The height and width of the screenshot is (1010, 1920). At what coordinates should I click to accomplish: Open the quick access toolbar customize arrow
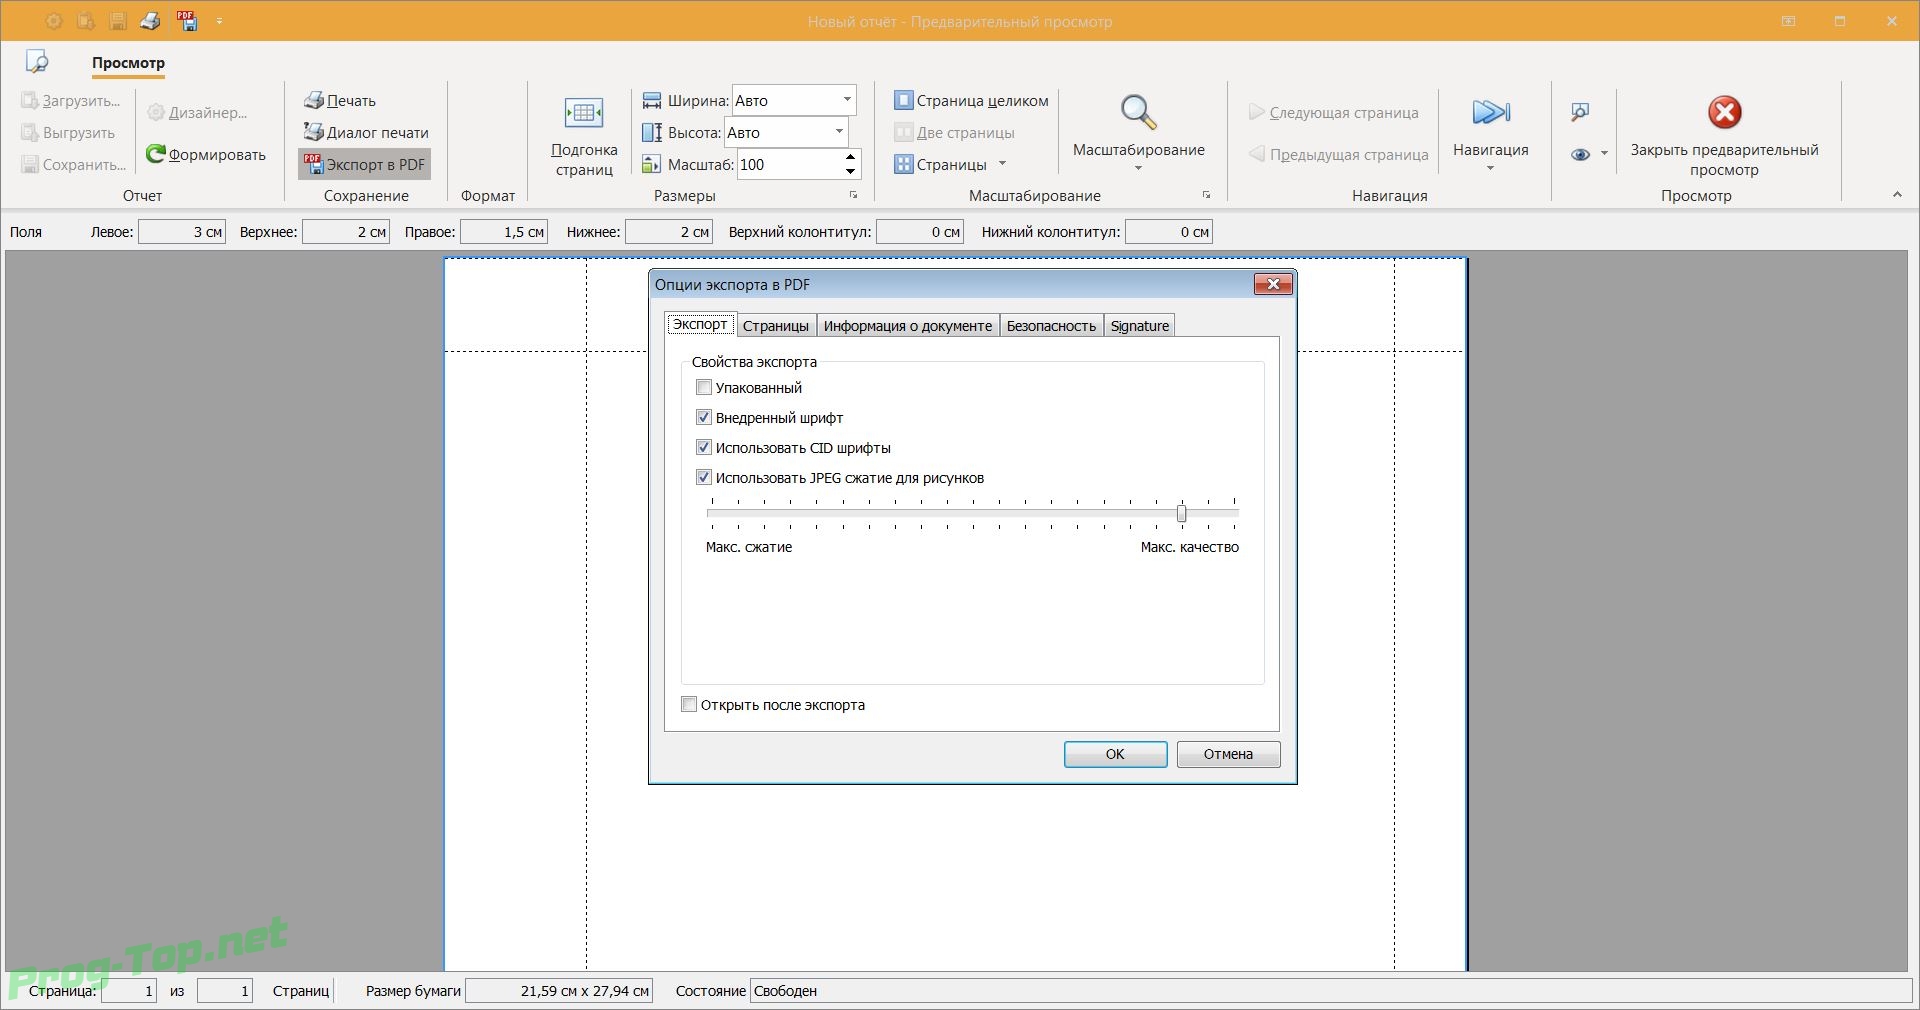[x=220, y=21]
